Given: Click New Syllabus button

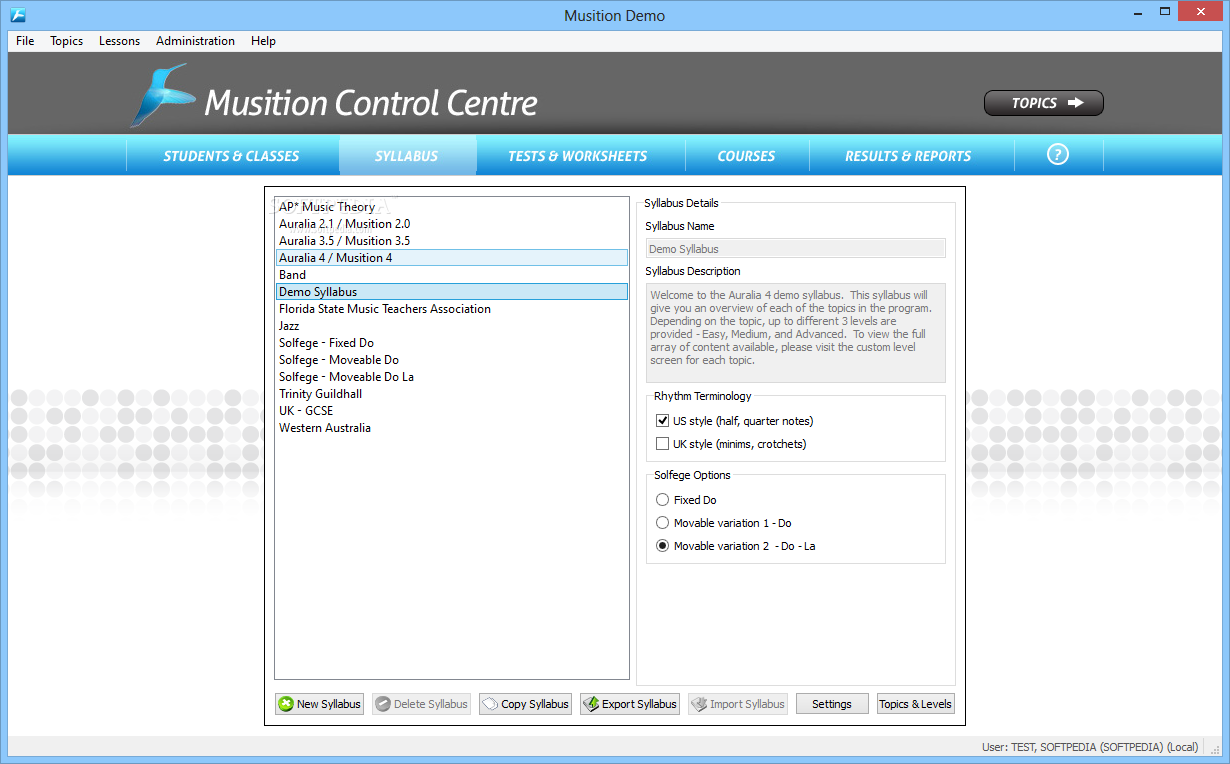Looking at the screenshot, I should click(x=320, y=704).
